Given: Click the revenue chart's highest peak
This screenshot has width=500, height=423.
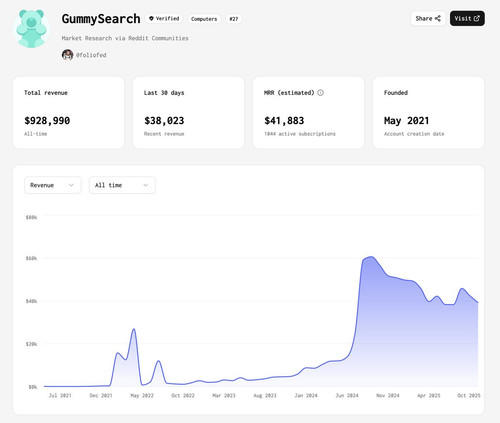Looking at the screenshot, I should click(371, 257).
